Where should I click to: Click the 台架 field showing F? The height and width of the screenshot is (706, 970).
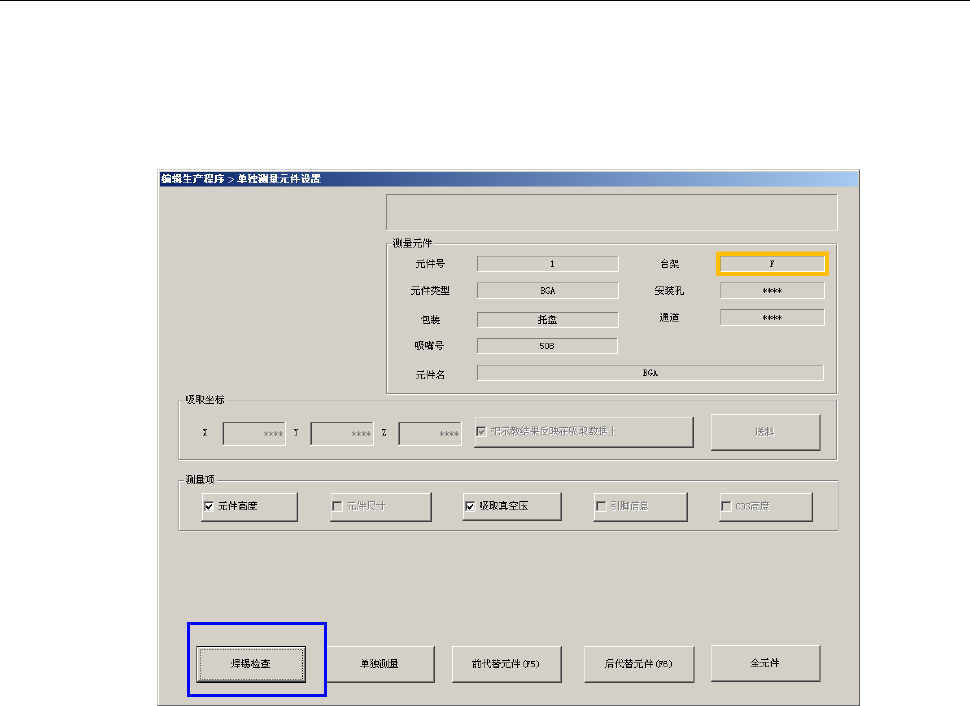772,264
